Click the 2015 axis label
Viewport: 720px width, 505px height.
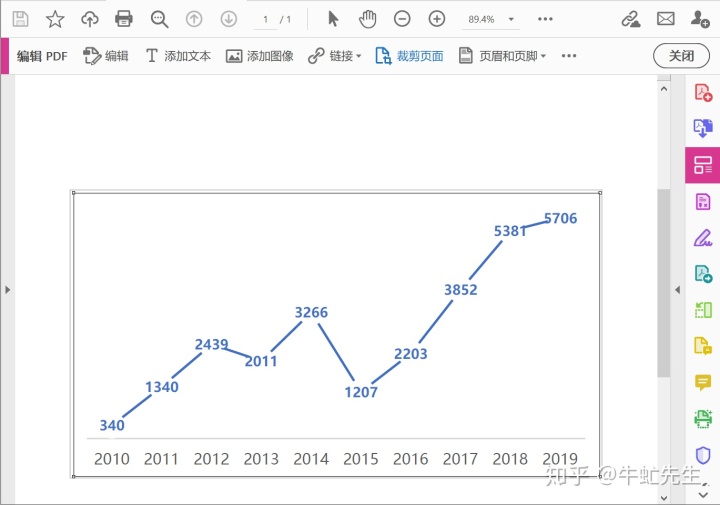coord(361,459)
